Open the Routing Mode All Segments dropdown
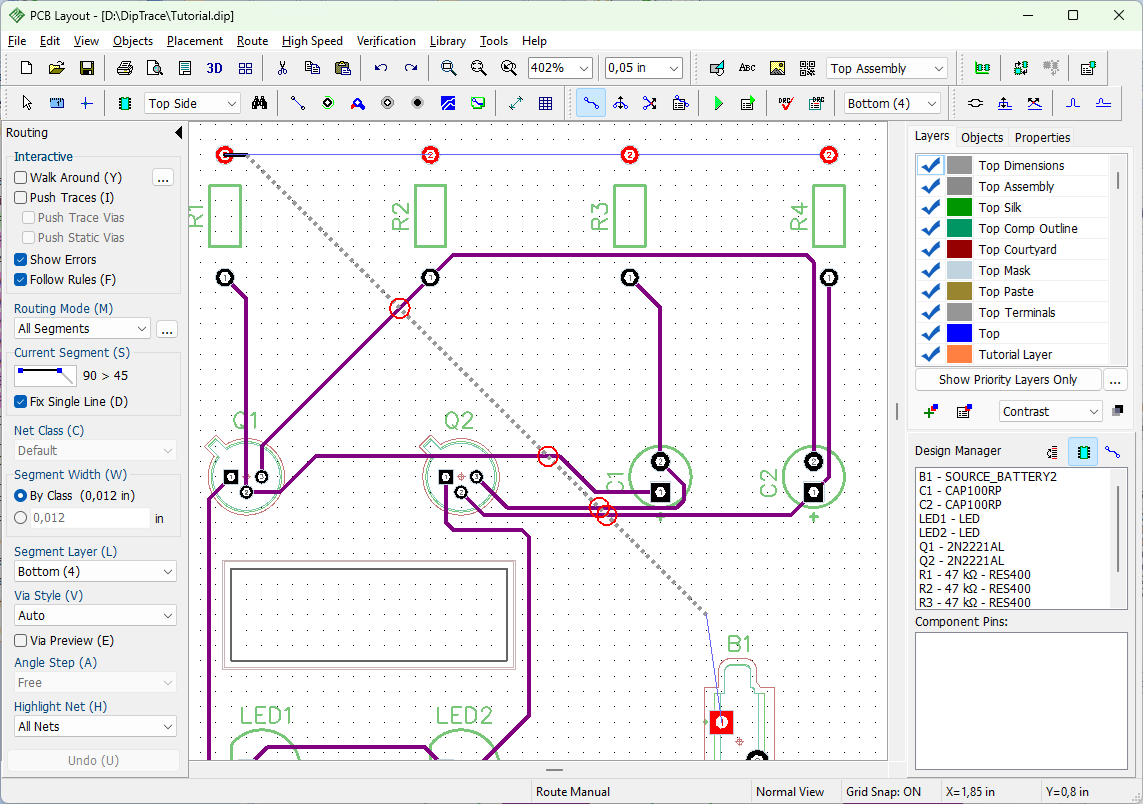Image resolution: width=1143 pixels, height=804 pixels. (x=82, y=329)
